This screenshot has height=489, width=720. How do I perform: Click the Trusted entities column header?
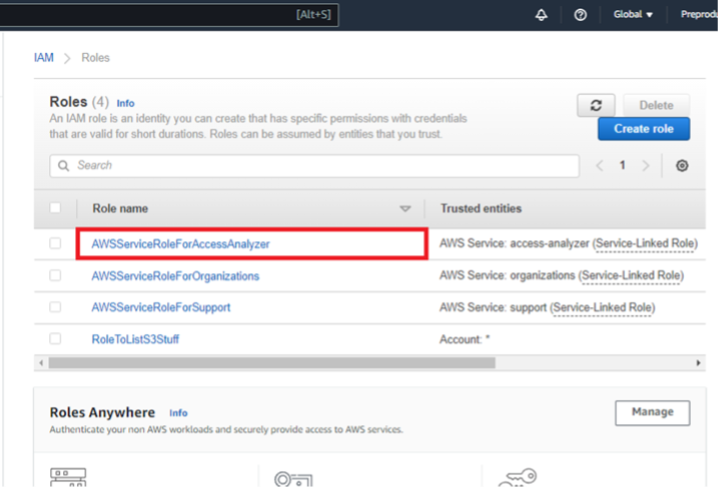point(481,208)
